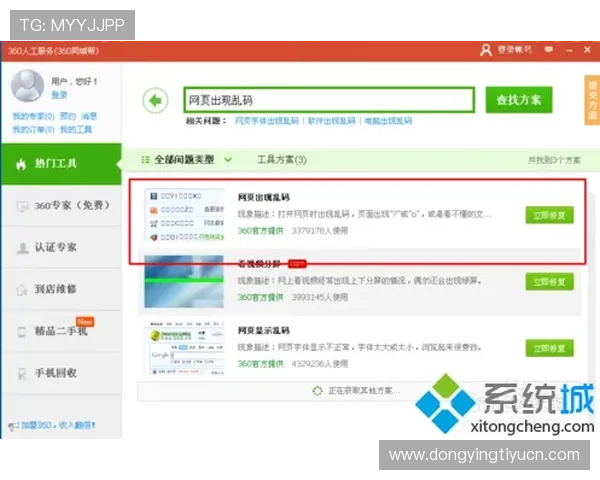Click the 3379178人使用 usage count
The image size is (600, 480).
[x=320, y=231]
